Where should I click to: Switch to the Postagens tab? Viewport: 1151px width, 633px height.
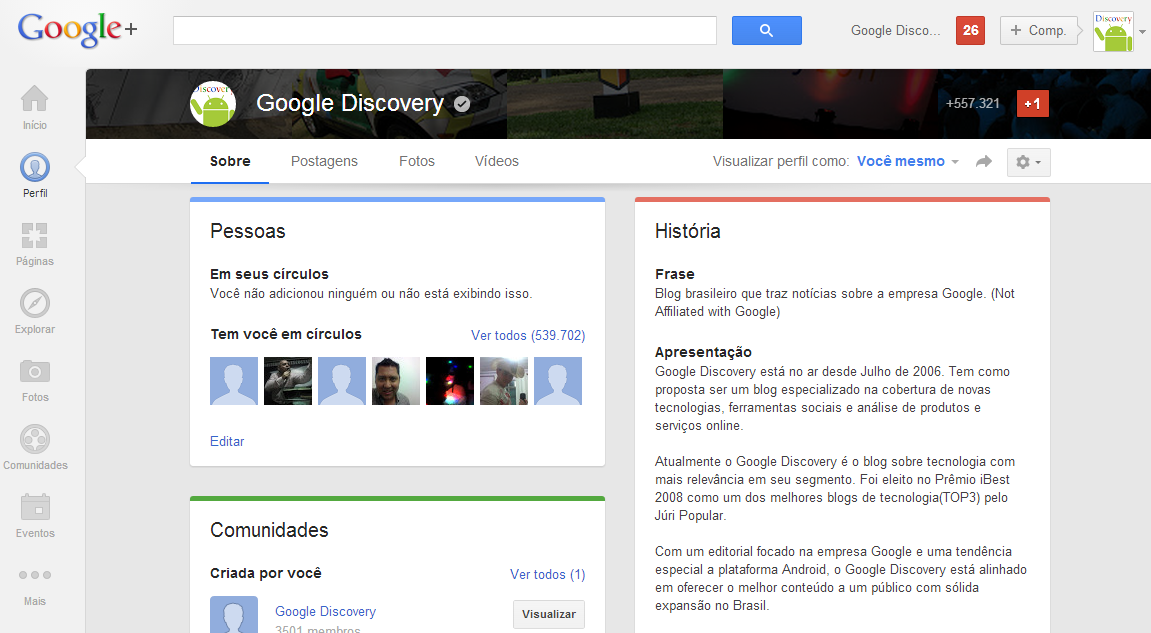pos(324,161)
